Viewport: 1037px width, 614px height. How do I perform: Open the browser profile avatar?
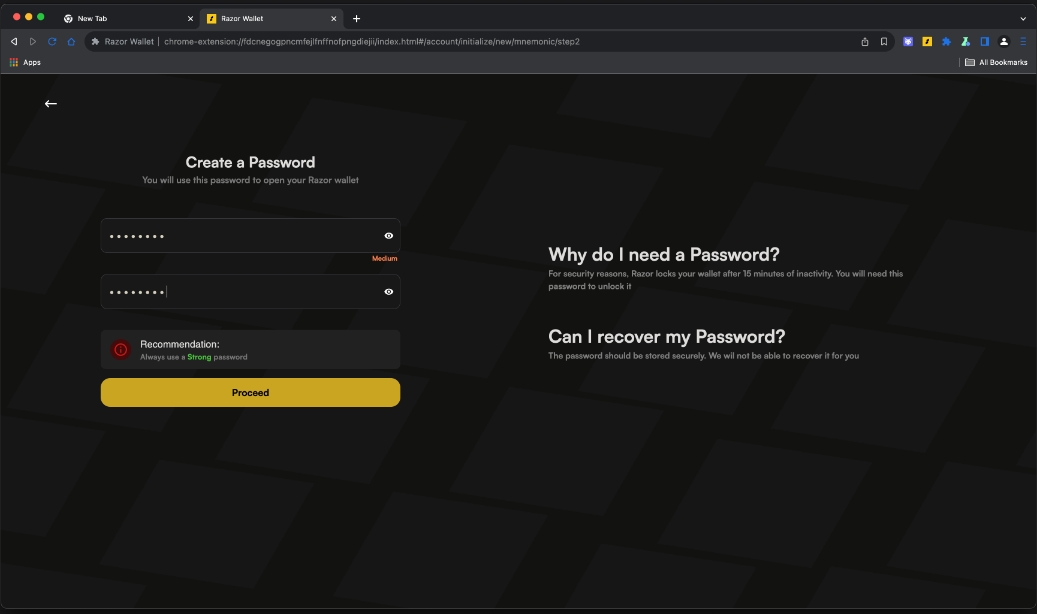pyautogui.click(x=1004, y=42)
